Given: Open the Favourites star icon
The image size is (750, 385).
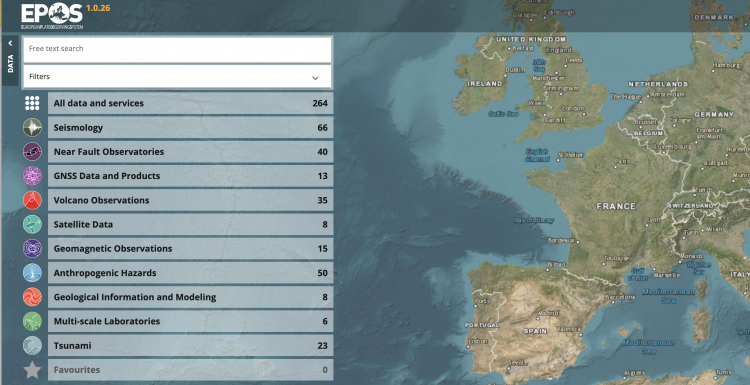Looking at the screenshot, I should (32, 370).
